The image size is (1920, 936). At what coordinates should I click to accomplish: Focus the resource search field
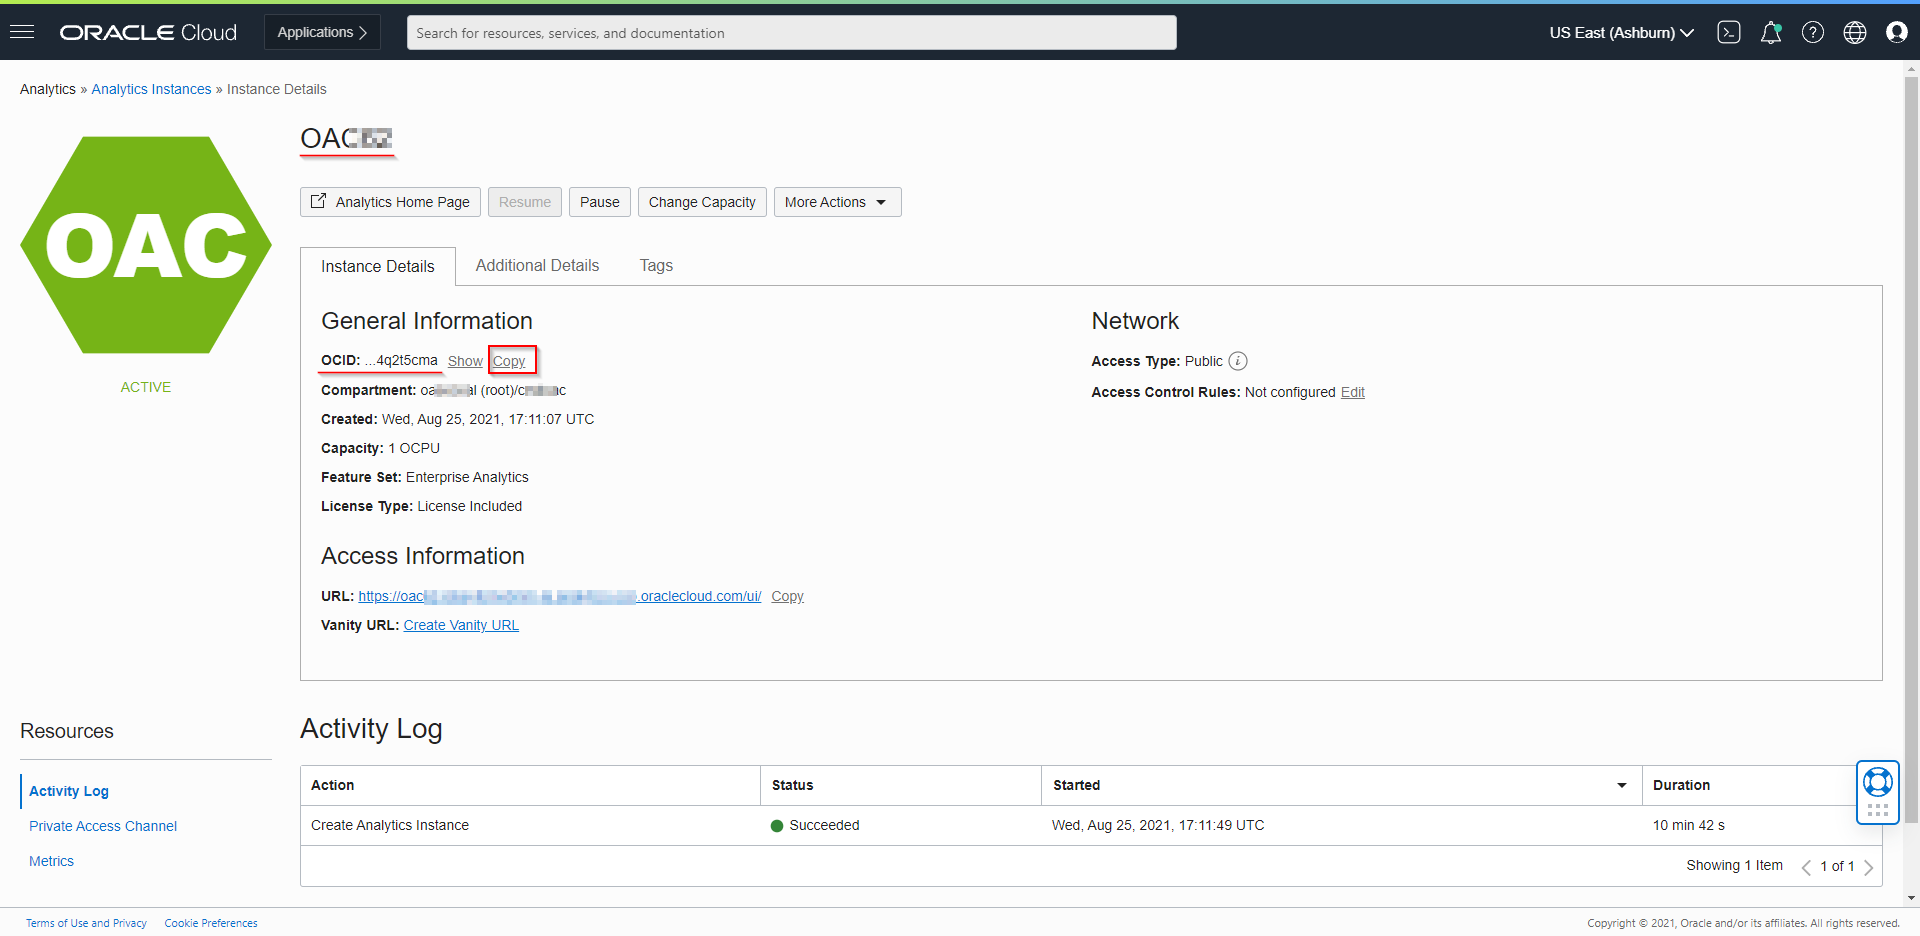pos(792,32)
